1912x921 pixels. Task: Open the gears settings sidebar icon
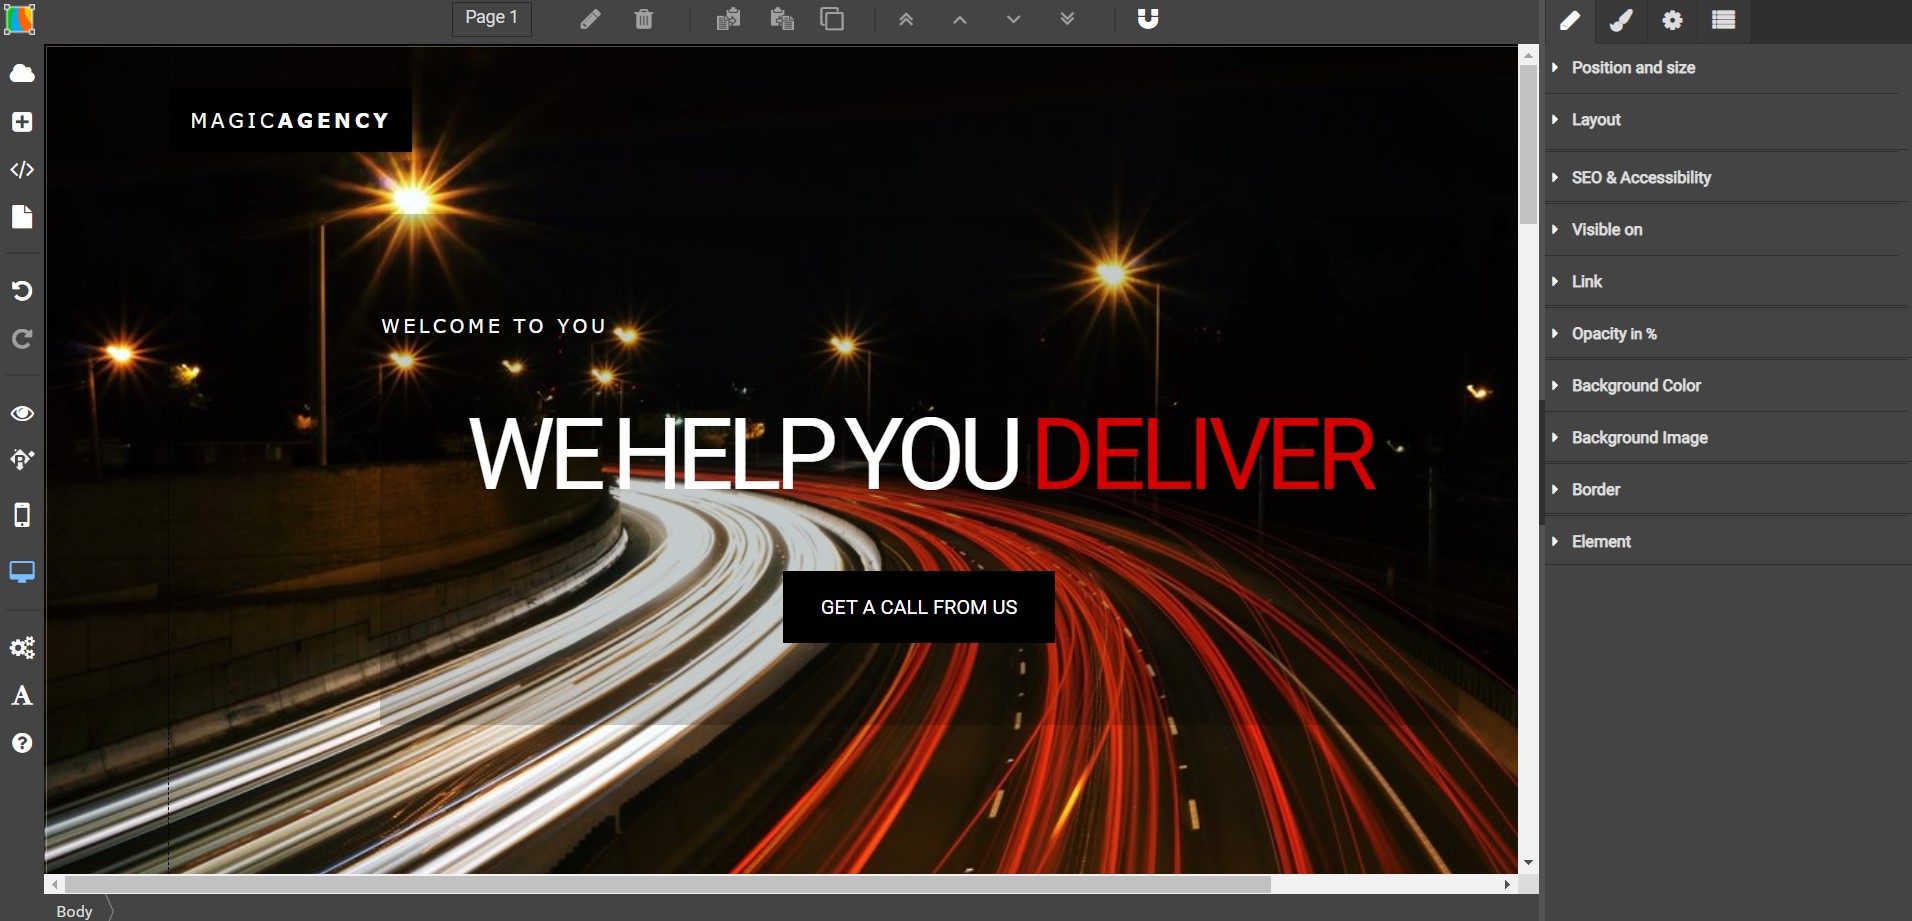(22, 648)
